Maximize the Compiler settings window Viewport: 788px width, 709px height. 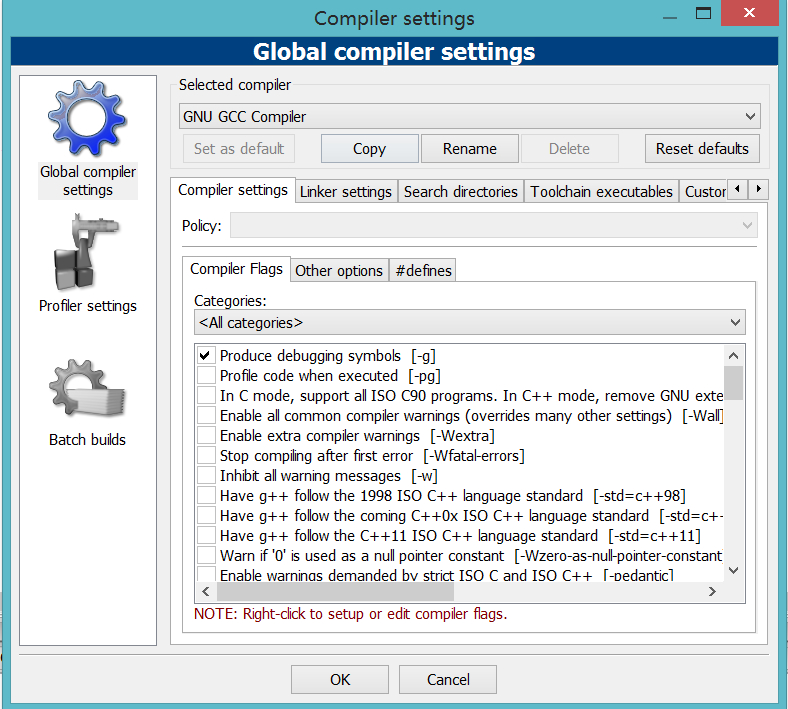(x=703, y=13)
